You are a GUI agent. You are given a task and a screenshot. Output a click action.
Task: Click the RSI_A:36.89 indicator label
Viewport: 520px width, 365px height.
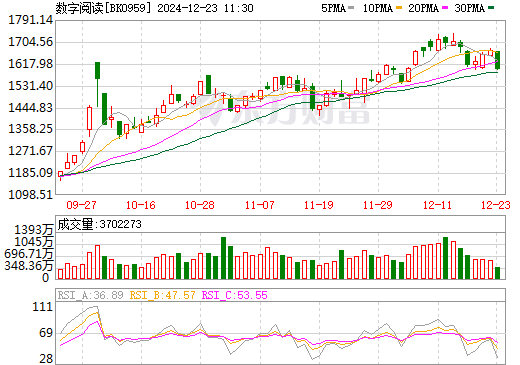coord(90,295)
